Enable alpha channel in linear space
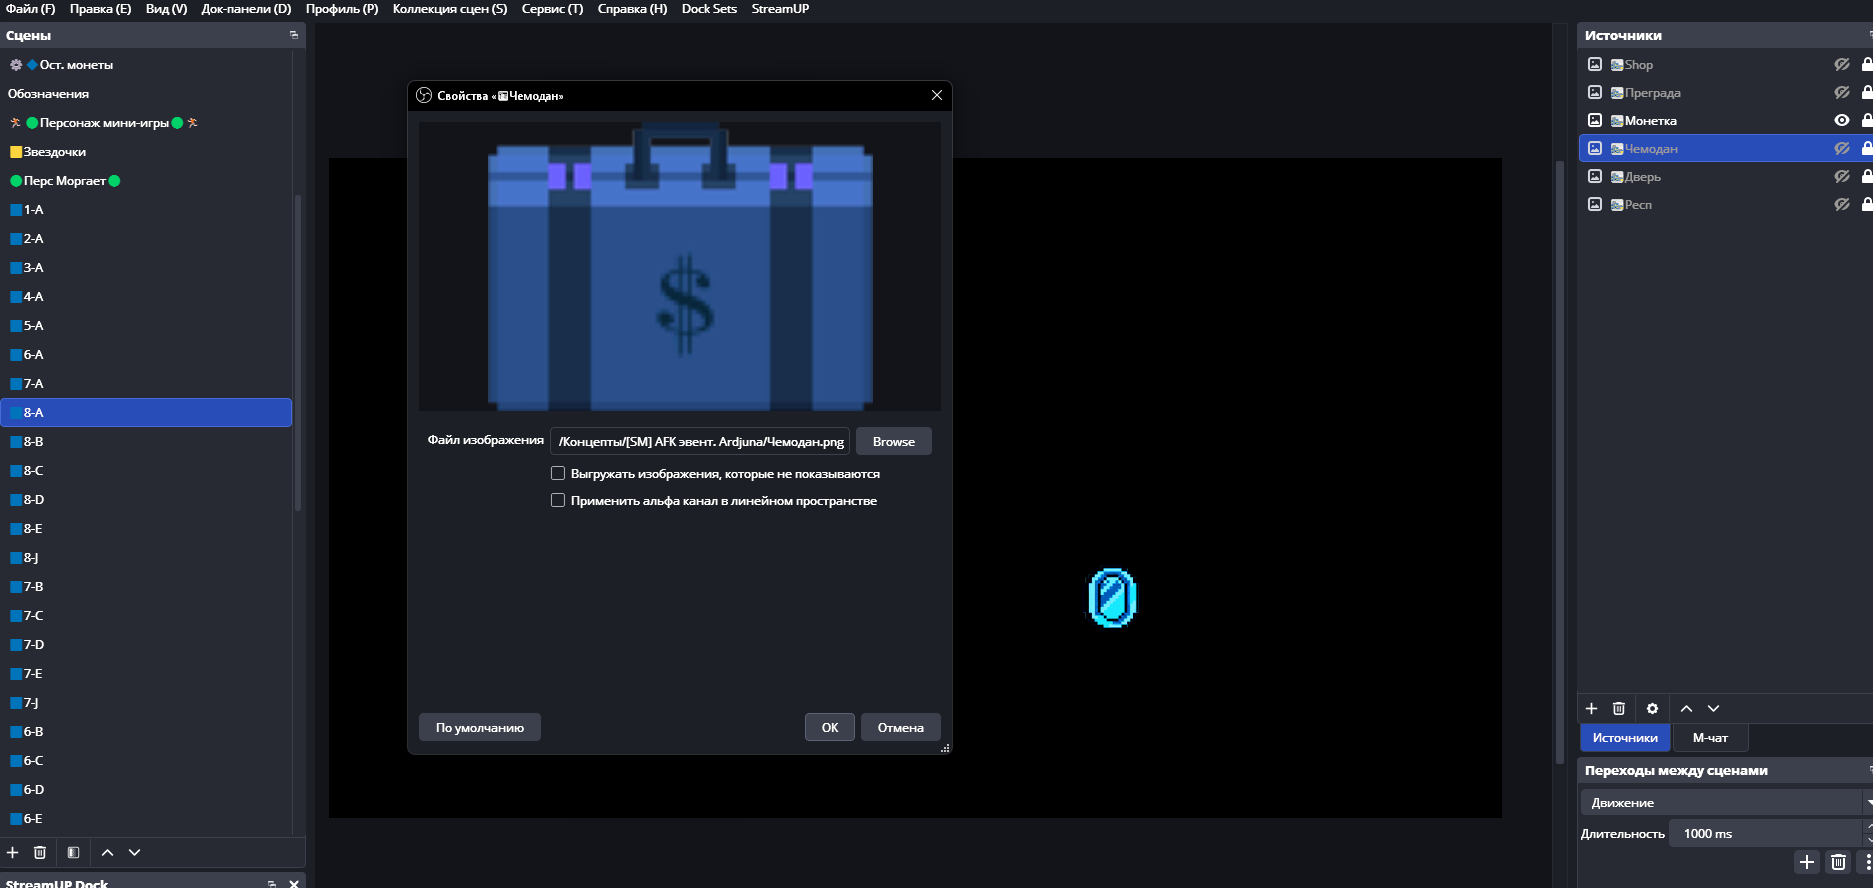The height and width of the screenshot is (888, 1873). tap(558, 500)
